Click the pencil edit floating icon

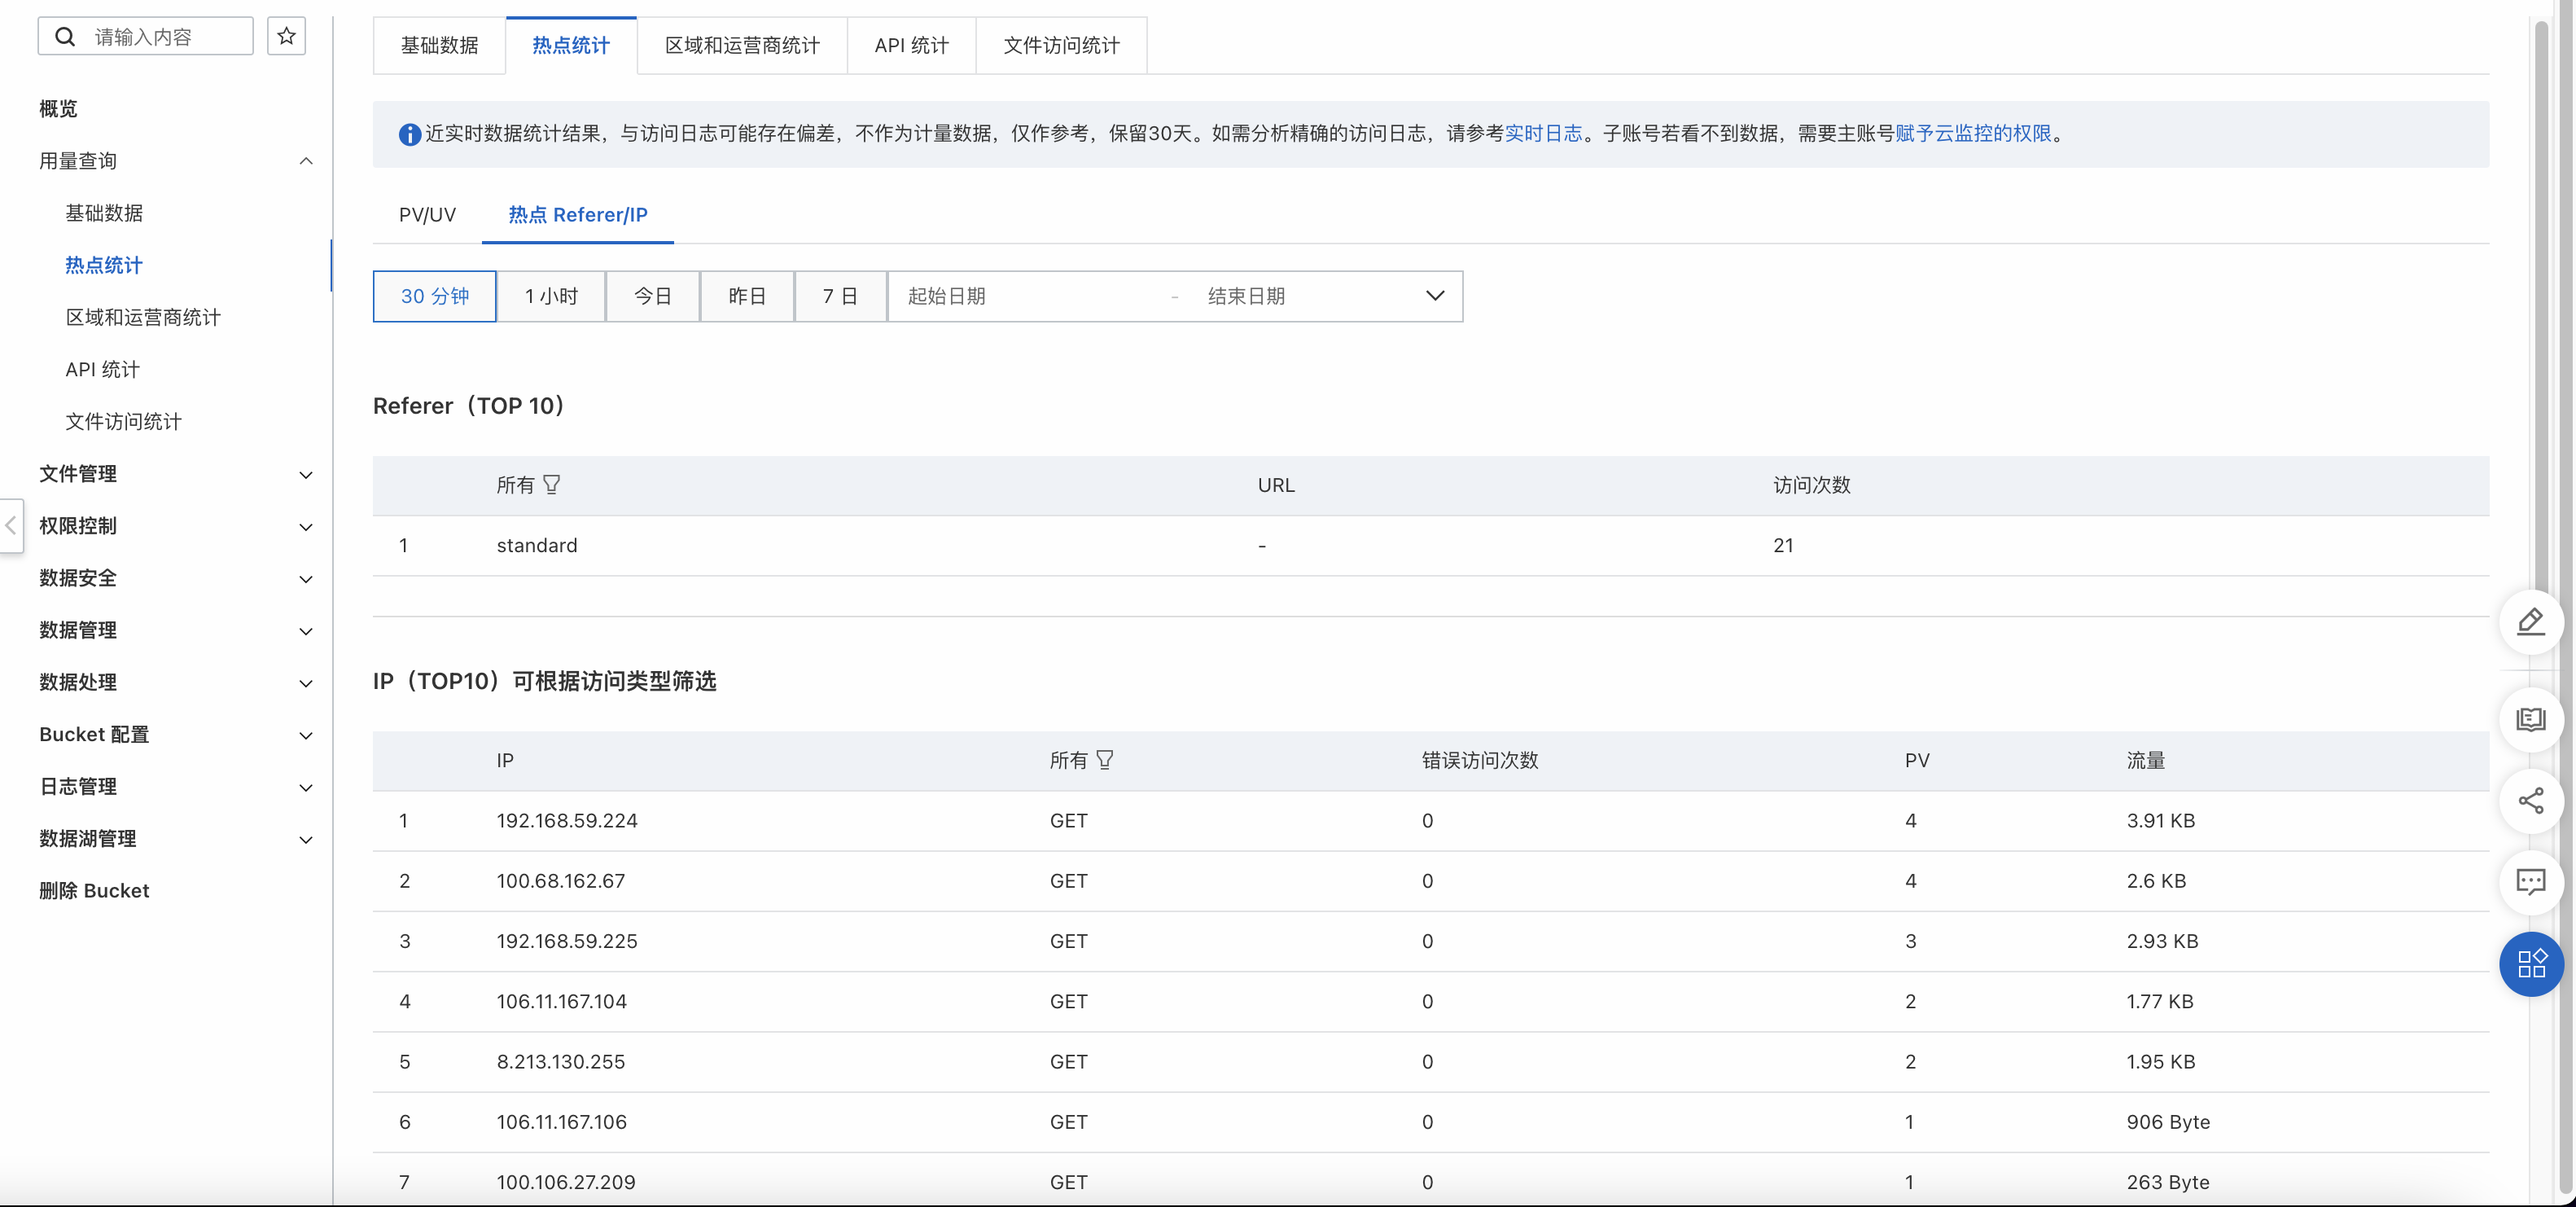[2530, 622]
